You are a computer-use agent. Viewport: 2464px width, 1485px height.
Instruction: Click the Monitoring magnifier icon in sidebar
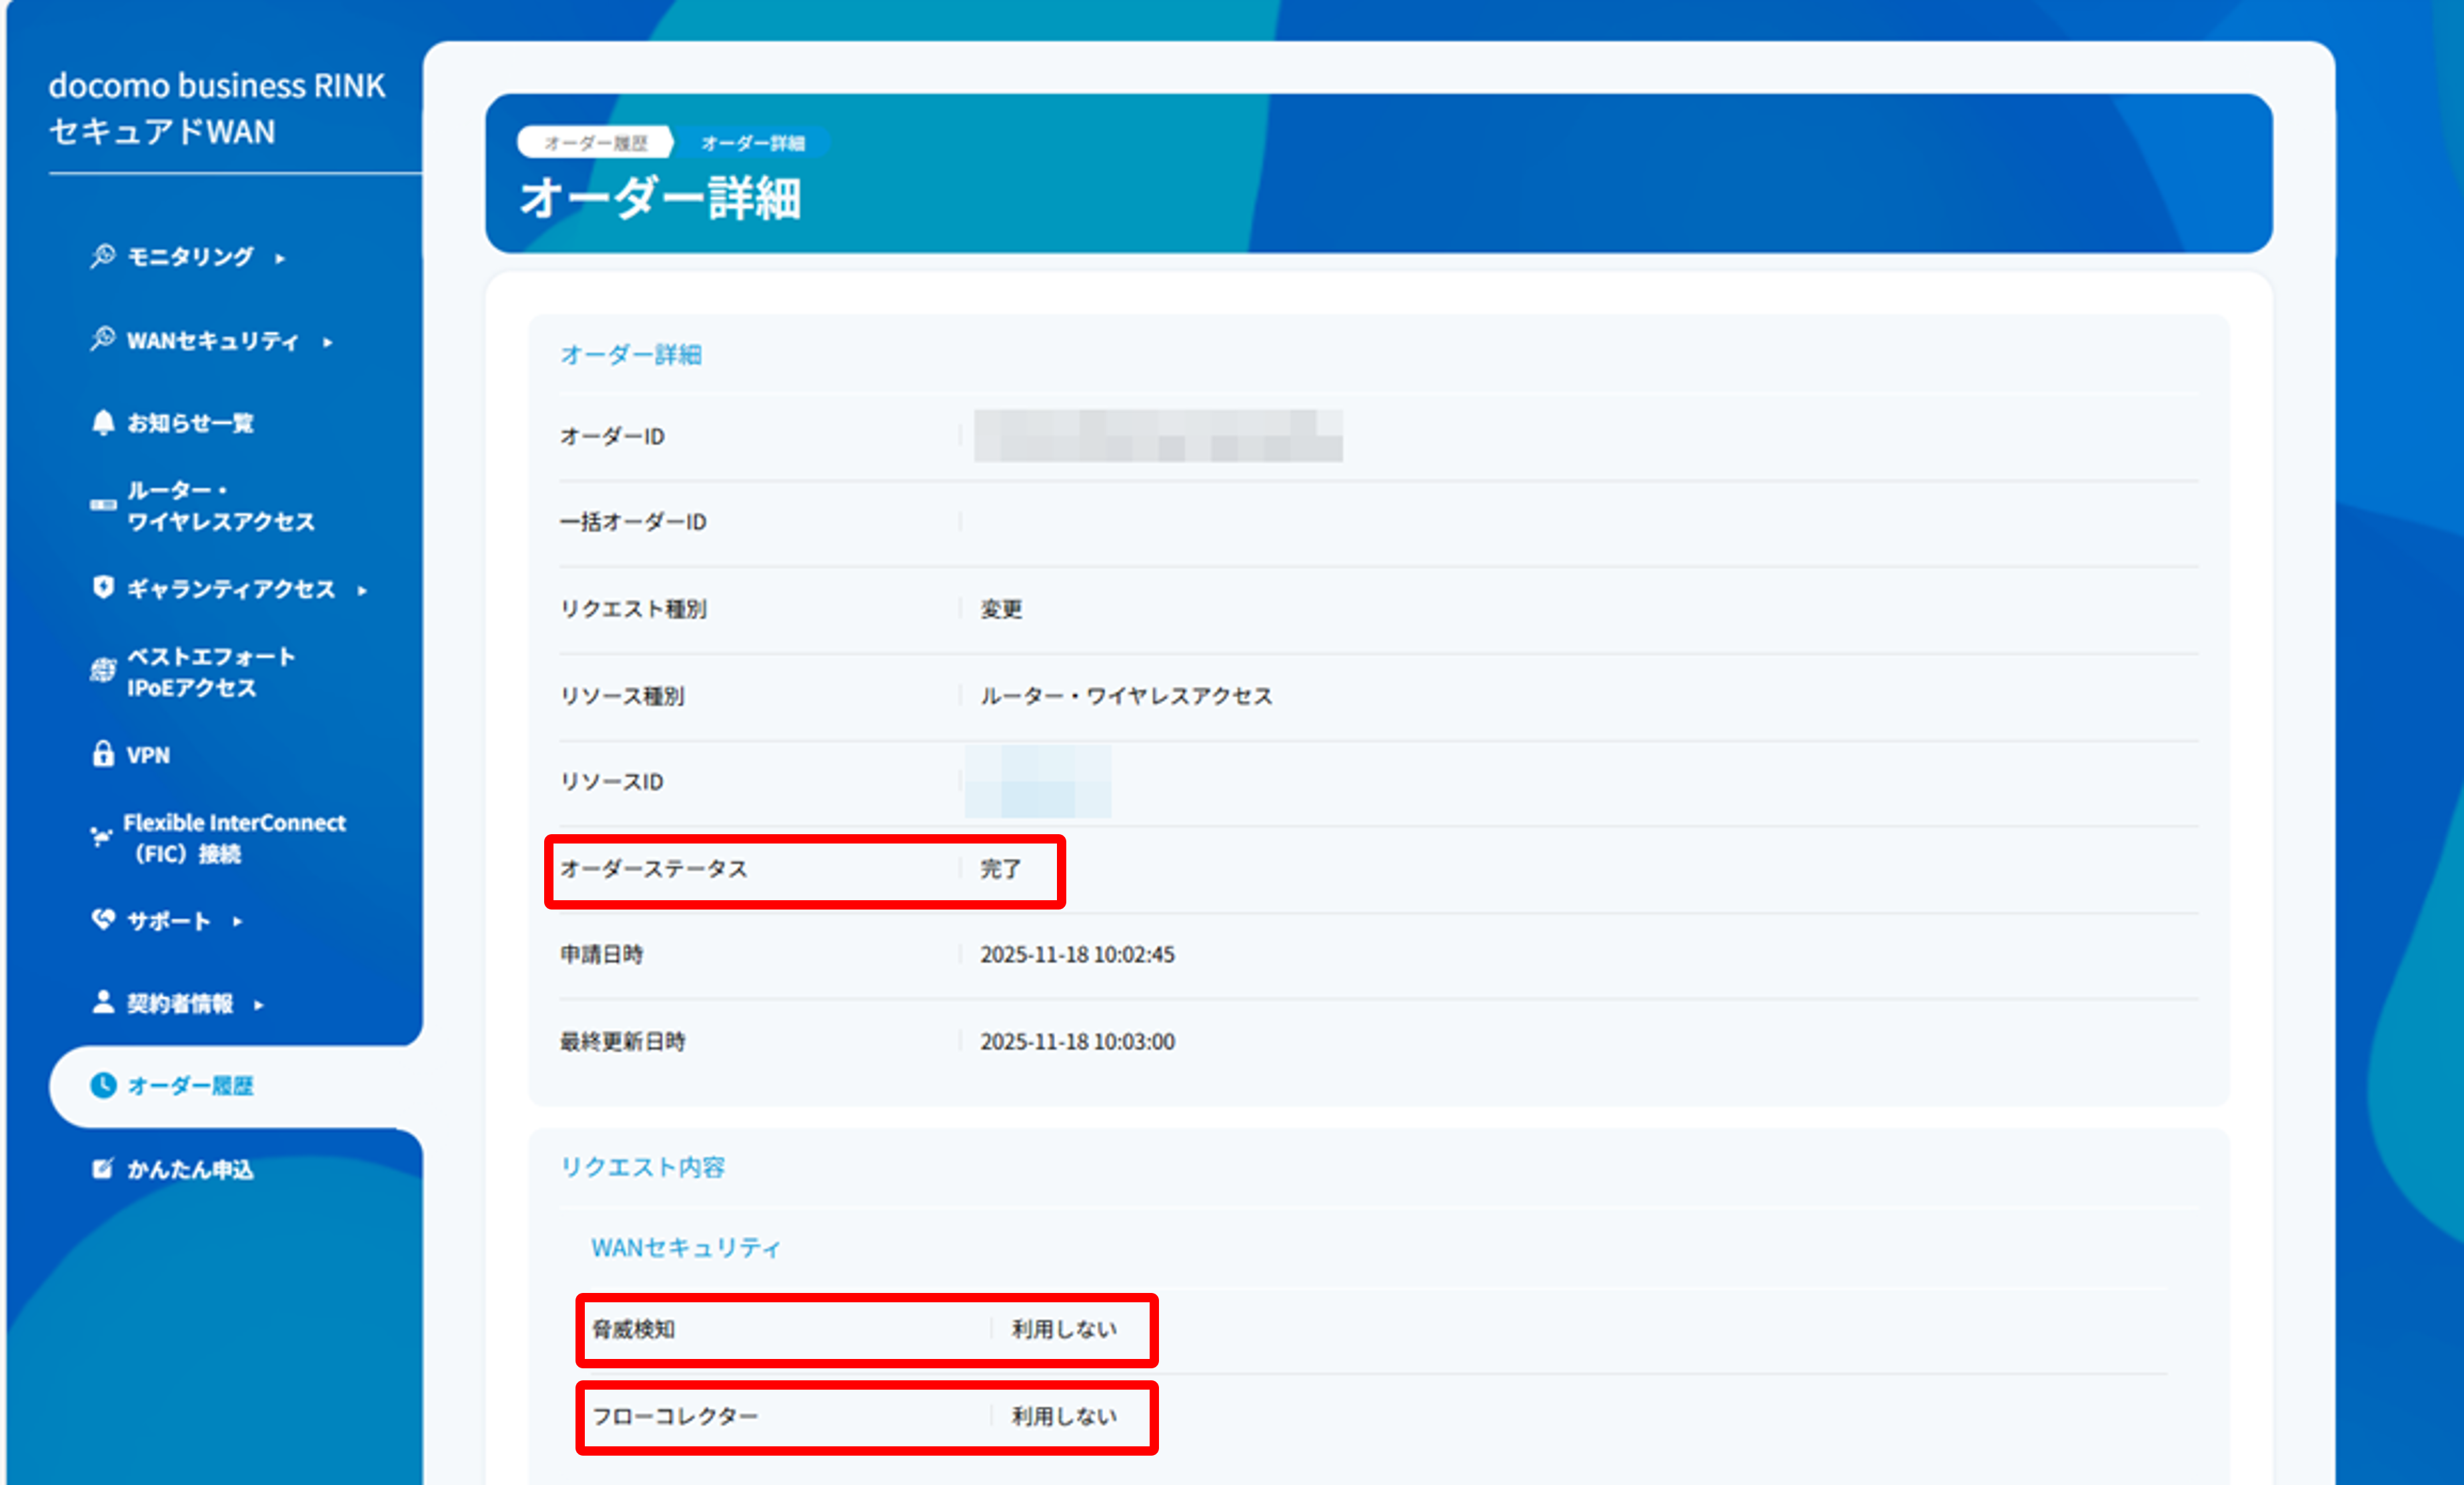102,256
